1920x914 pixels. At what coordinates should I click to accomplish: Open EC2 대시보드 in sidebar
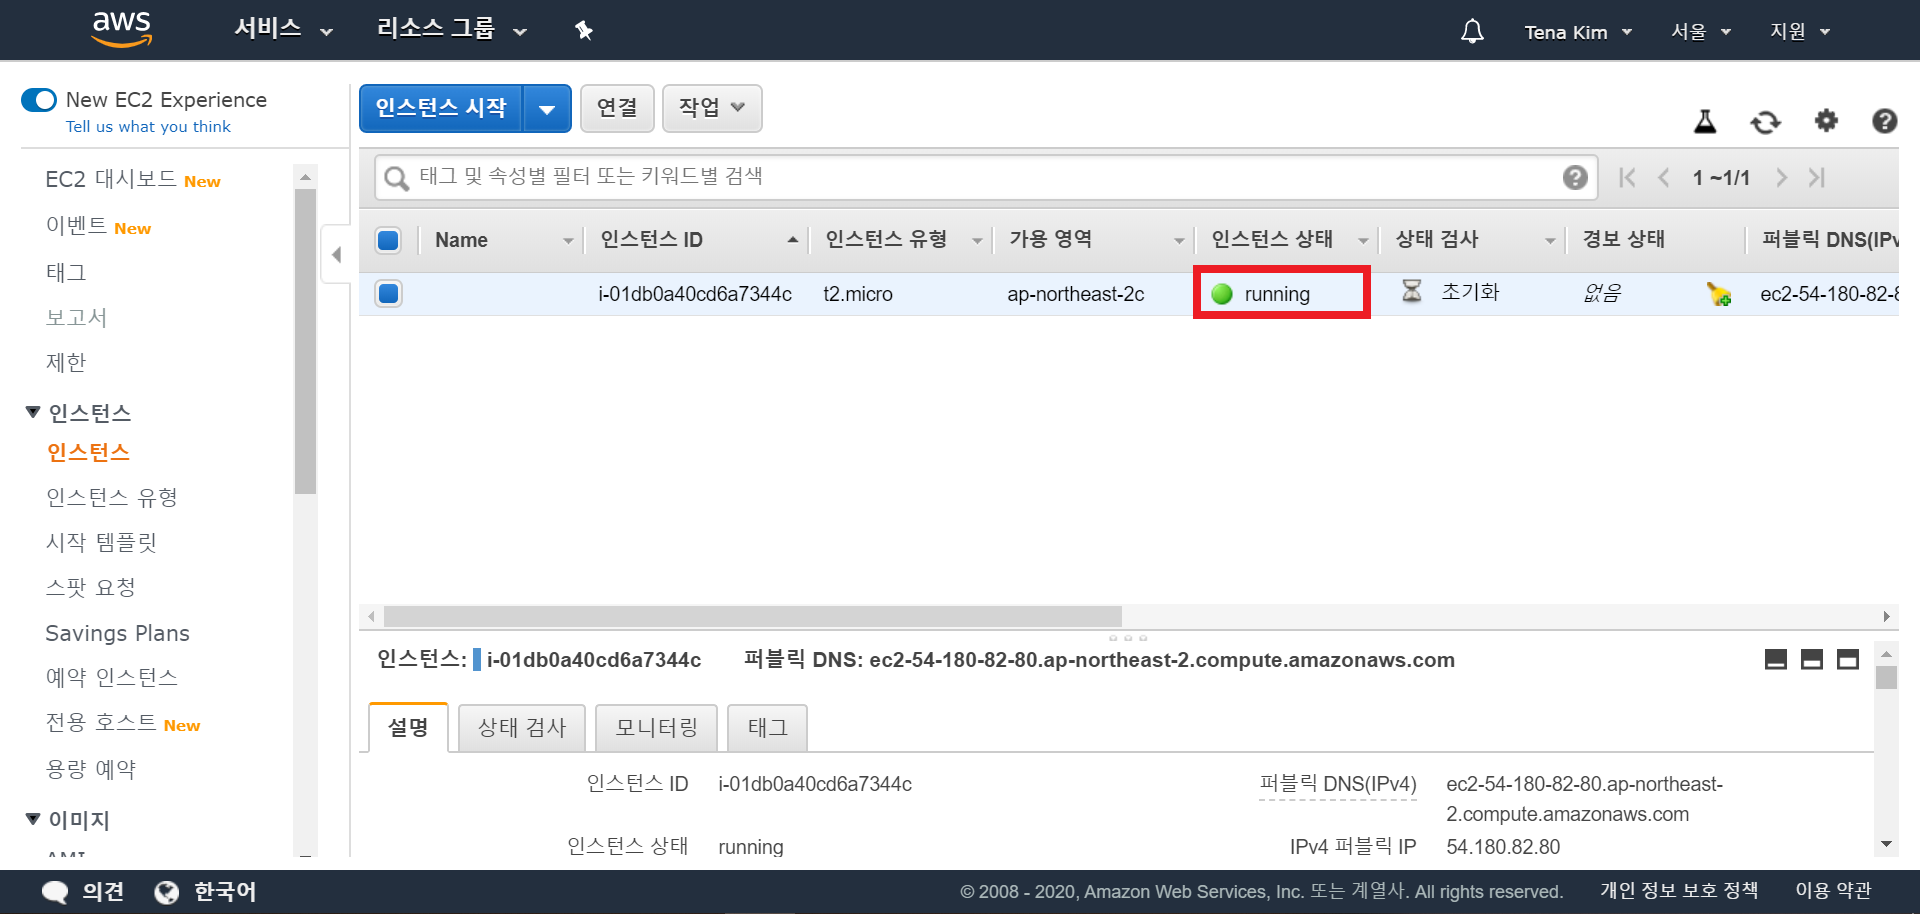pyautogui.click(x=111, y=180)
